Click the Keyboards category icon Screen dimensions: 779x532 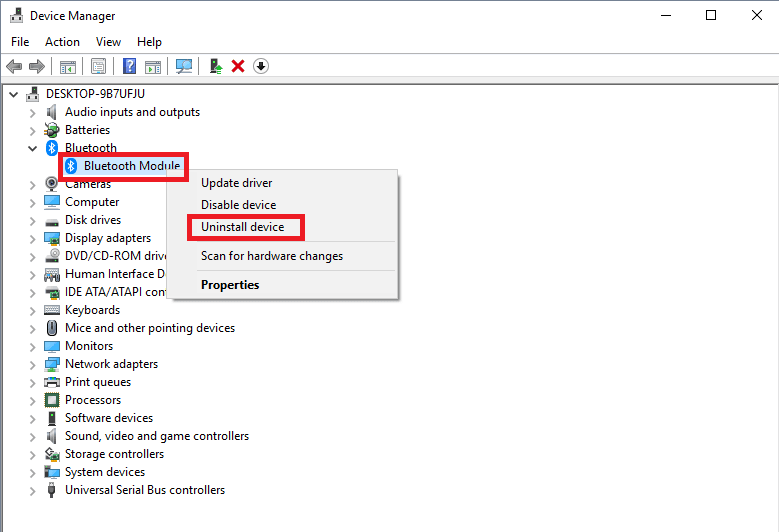52,310
